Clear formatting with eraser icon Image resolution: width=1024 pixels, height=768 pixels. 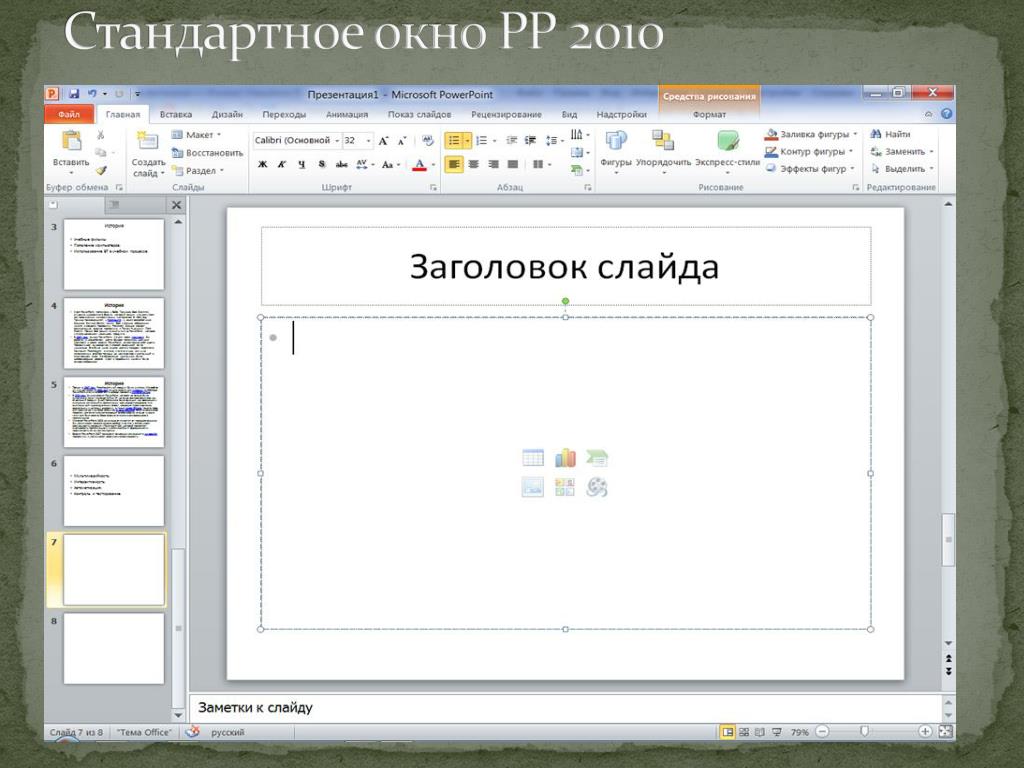[x=428, y=140]
